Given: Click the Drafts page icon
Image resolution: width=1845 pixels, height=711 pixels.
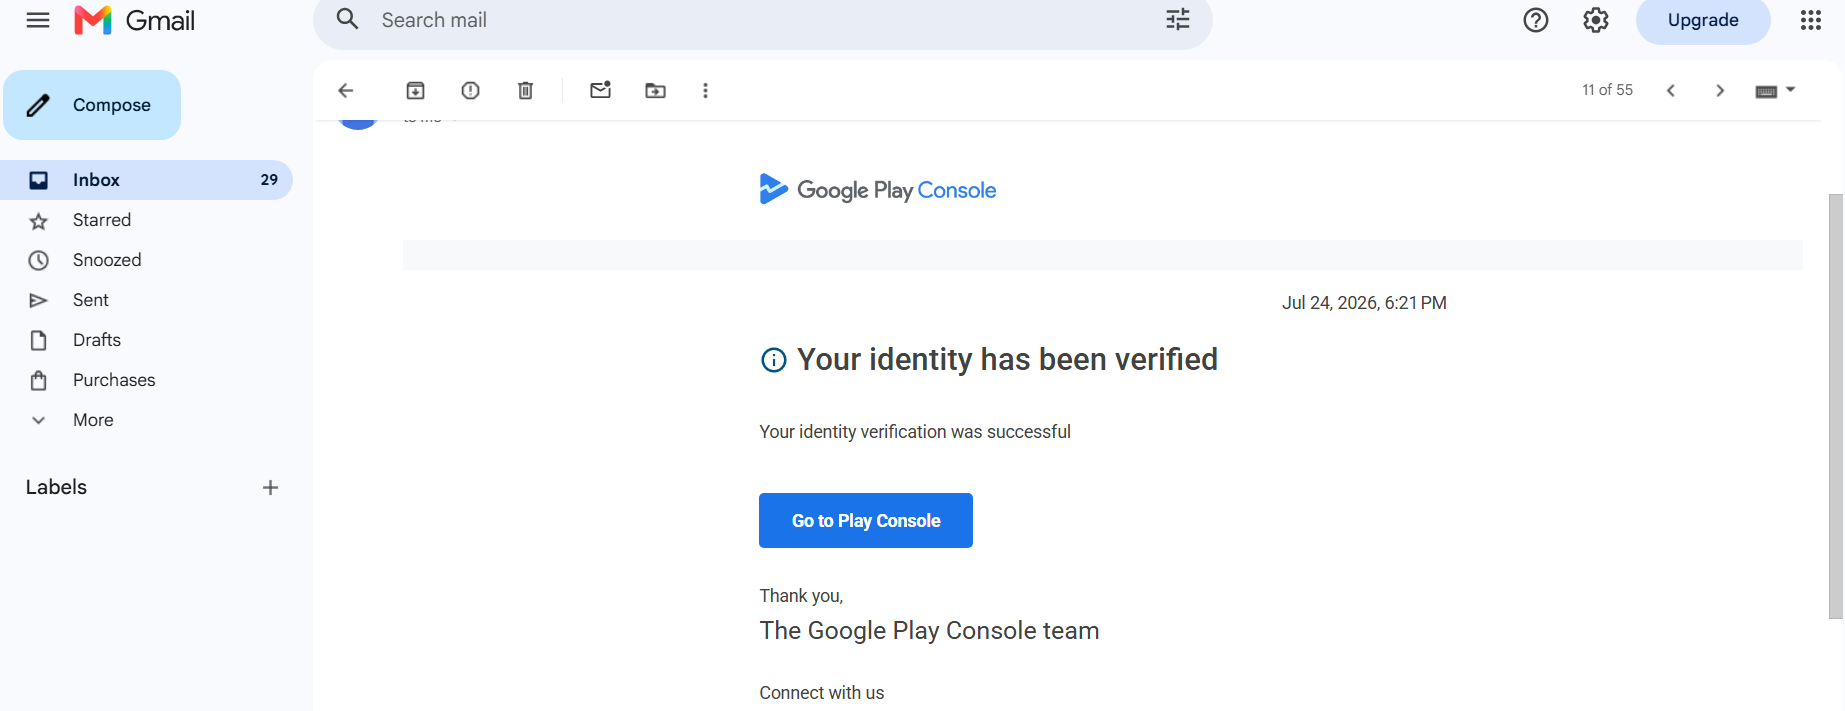Looking at the screenshot, I should click(38, 341).
